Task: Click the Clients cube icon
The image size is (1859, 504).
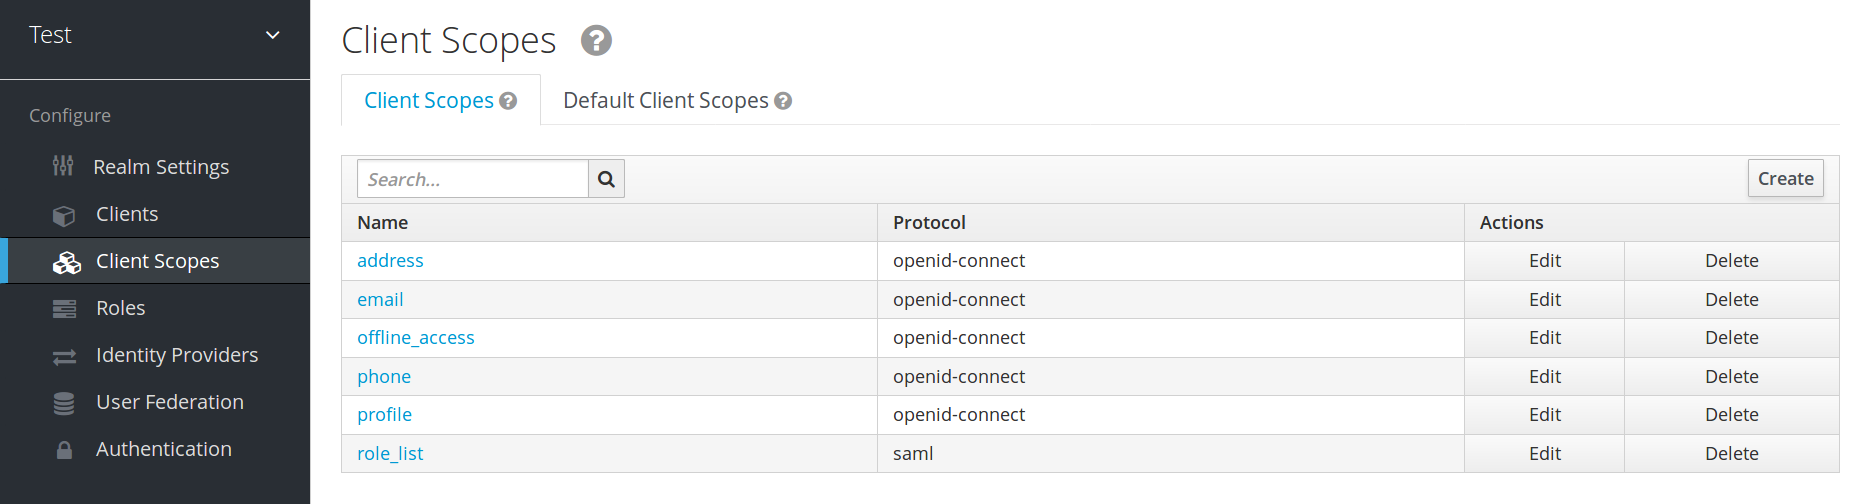Action: point(64,215)
